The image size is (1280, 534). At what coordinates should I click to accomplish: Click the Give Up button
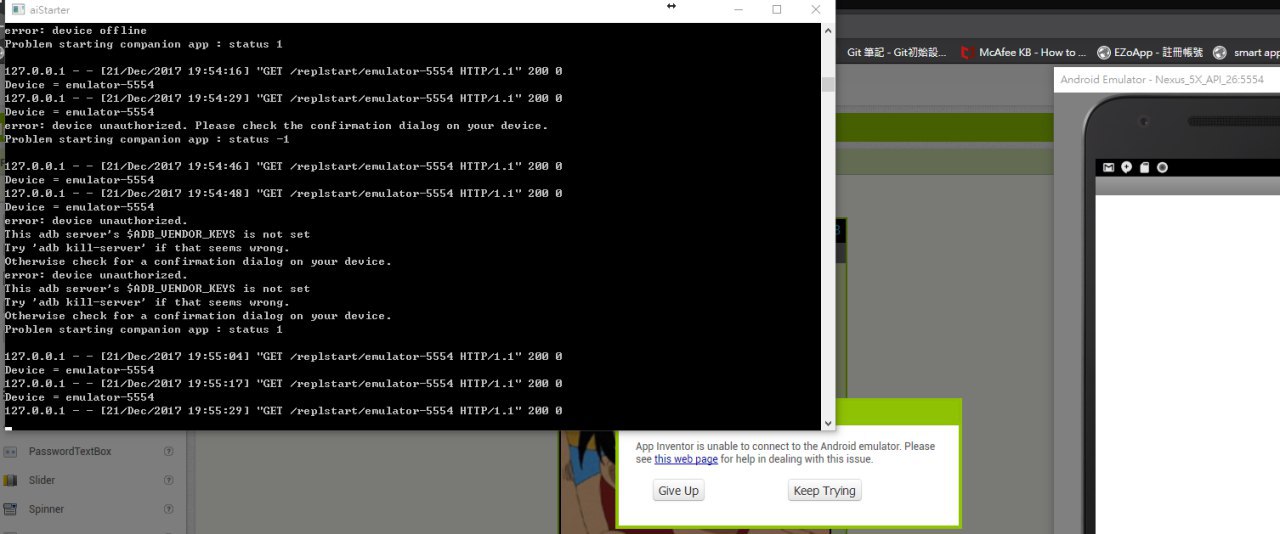click(678, 491)
